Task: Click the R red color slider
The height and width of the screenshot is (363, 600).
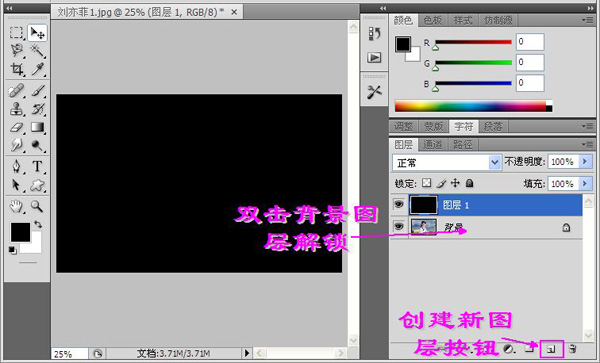Action: click(473, 42)
